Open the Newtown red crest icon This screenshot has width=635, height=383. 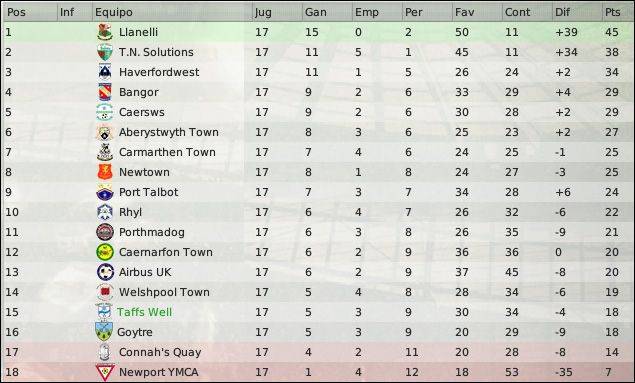point(105,172)
